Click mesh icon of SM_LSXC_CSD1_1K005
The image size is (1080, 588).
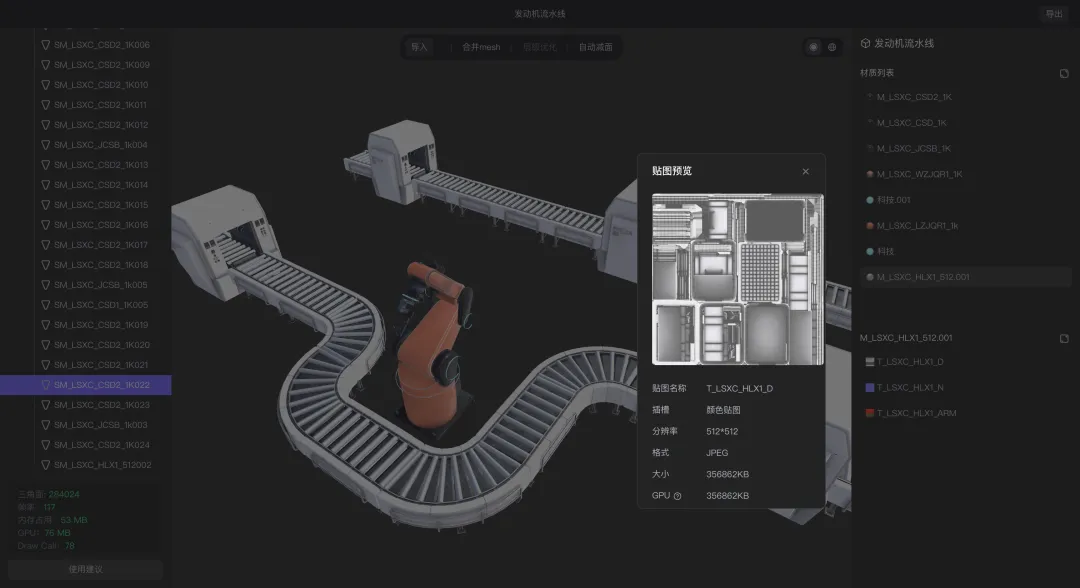coord(45,304)
